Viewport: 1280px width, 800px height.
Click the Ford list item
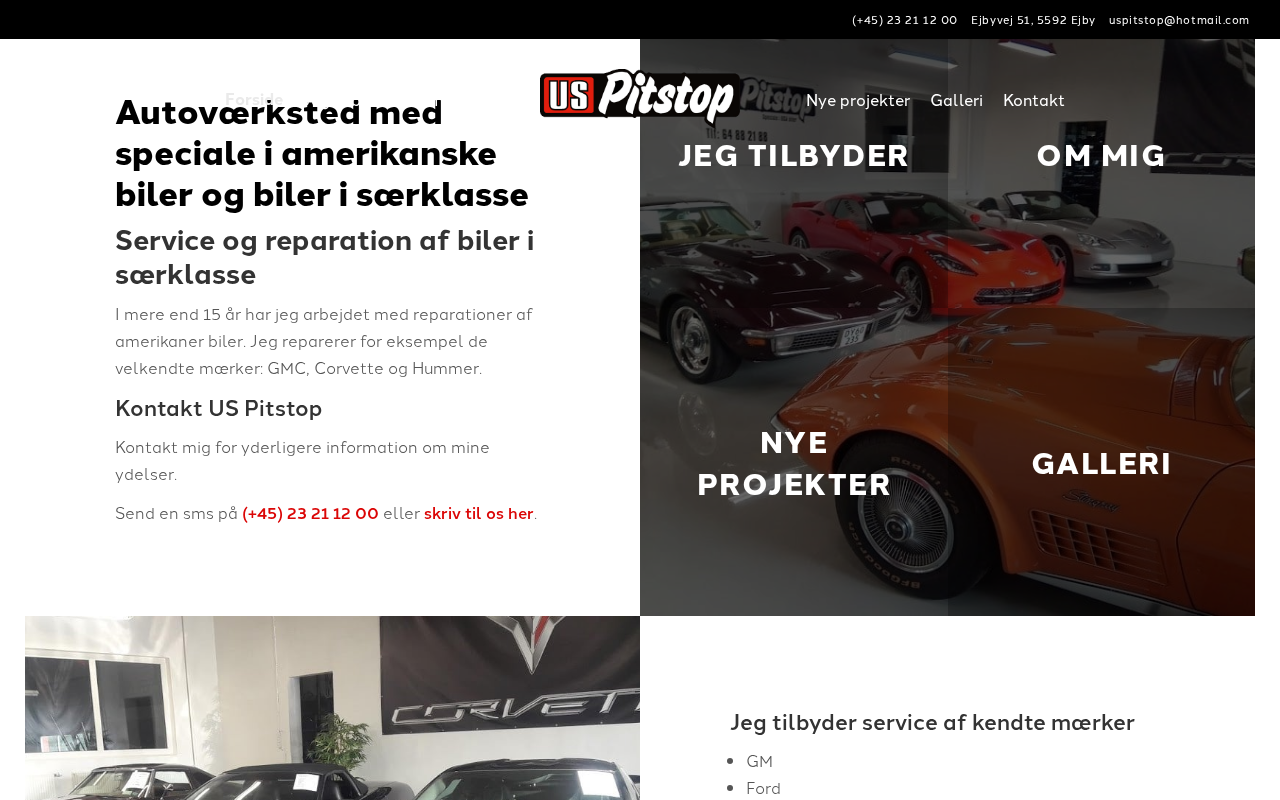click(763, 788)
